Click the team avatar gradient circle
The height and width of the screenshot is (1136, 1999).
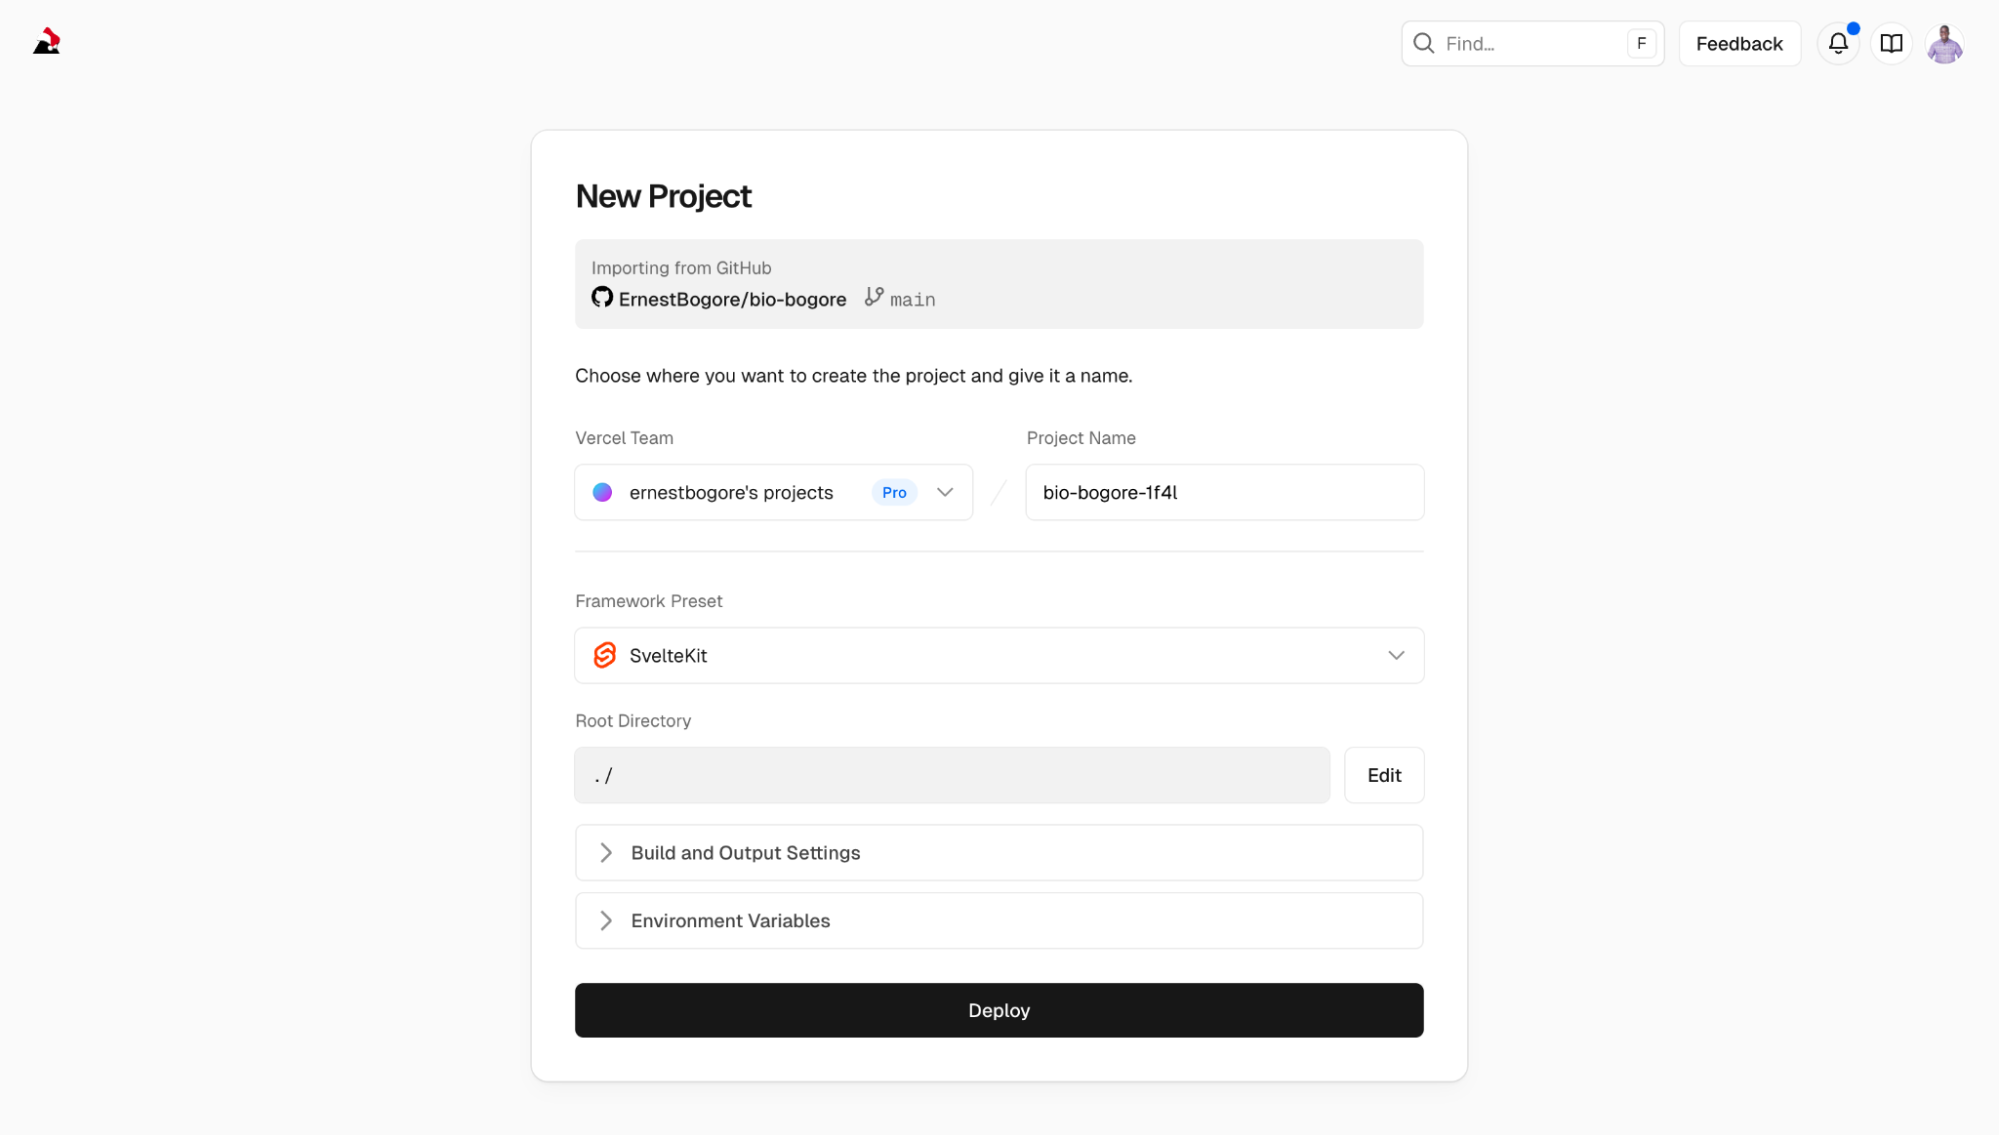[x=603, y=492]
